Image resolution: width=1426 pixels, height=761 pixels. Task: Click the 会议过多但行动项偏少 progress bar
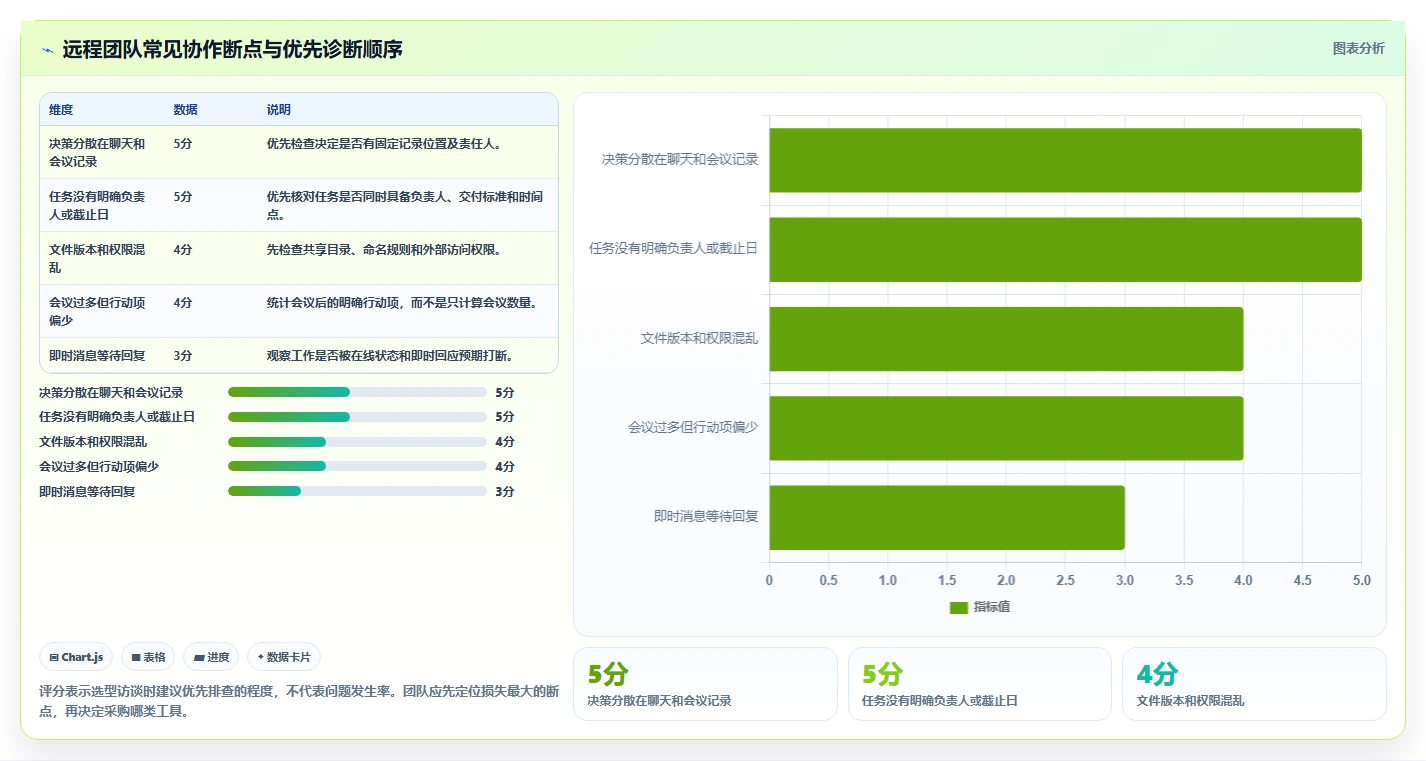click(357, 466)
